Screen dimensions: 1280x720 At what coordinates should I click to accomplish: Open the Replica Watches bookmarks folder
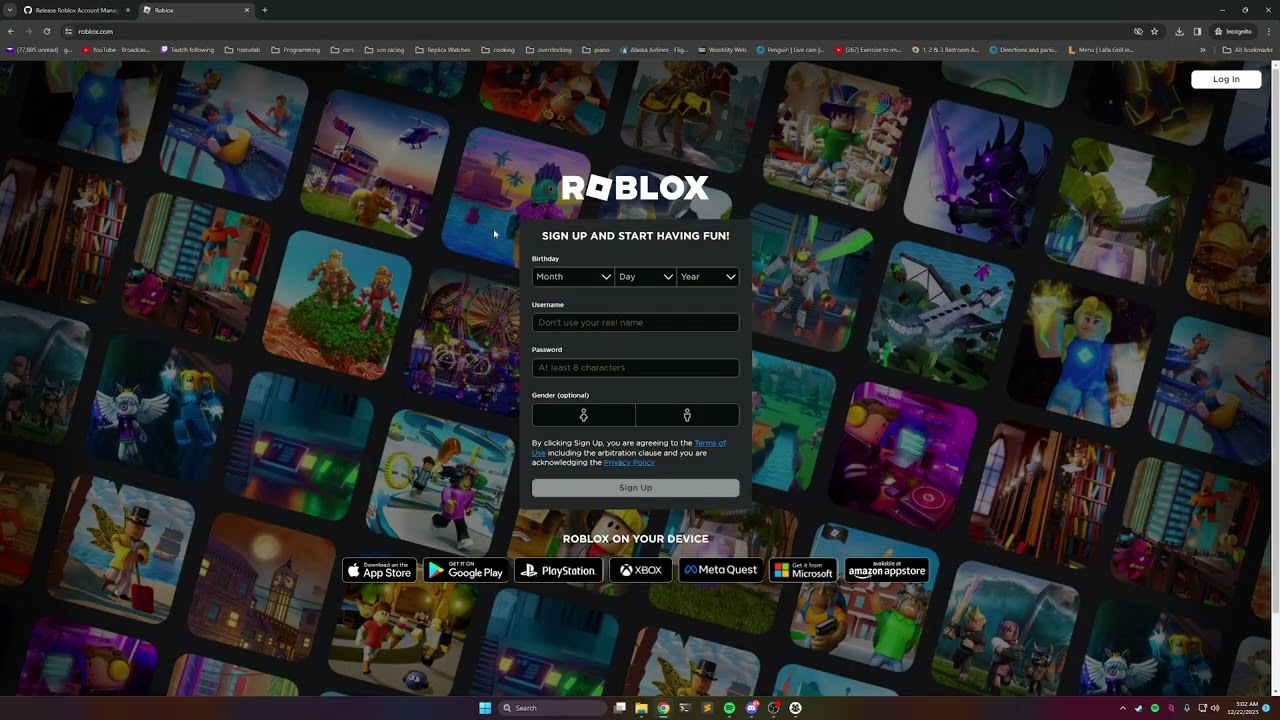click(442, 49)
